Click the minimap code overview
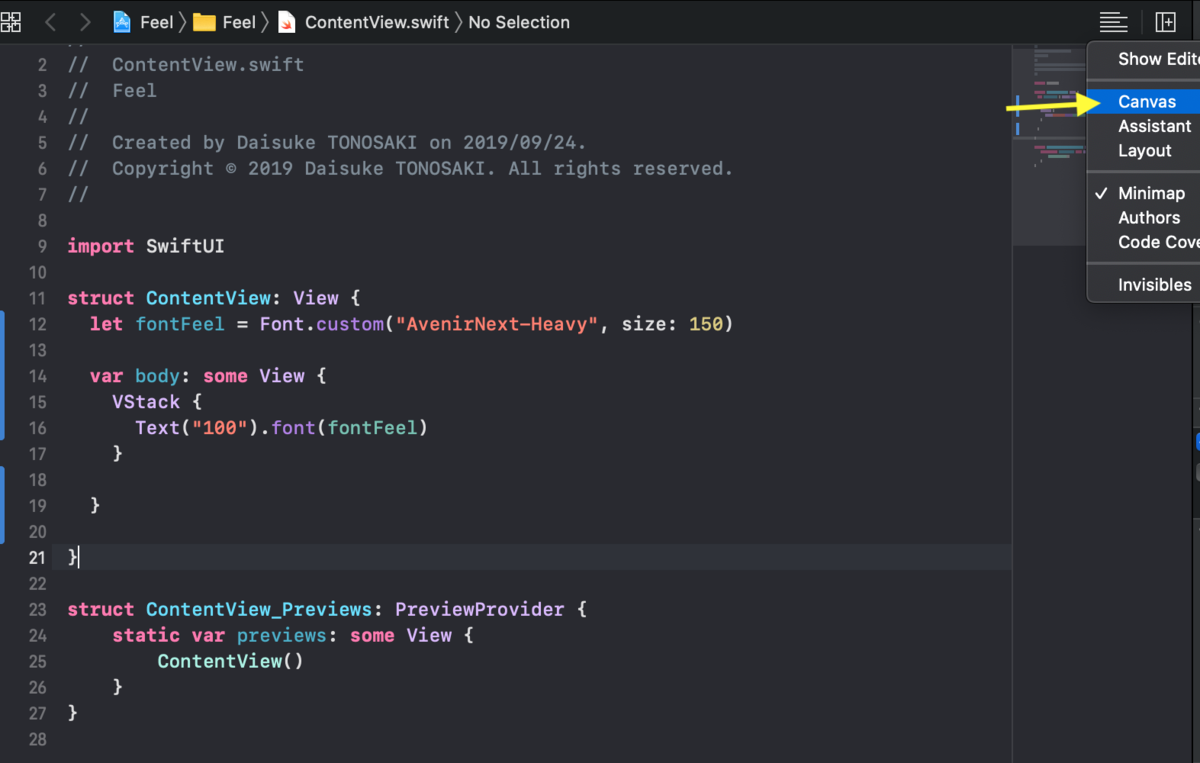This screenshot has height=763, width=1200. tap(1050, 145)
